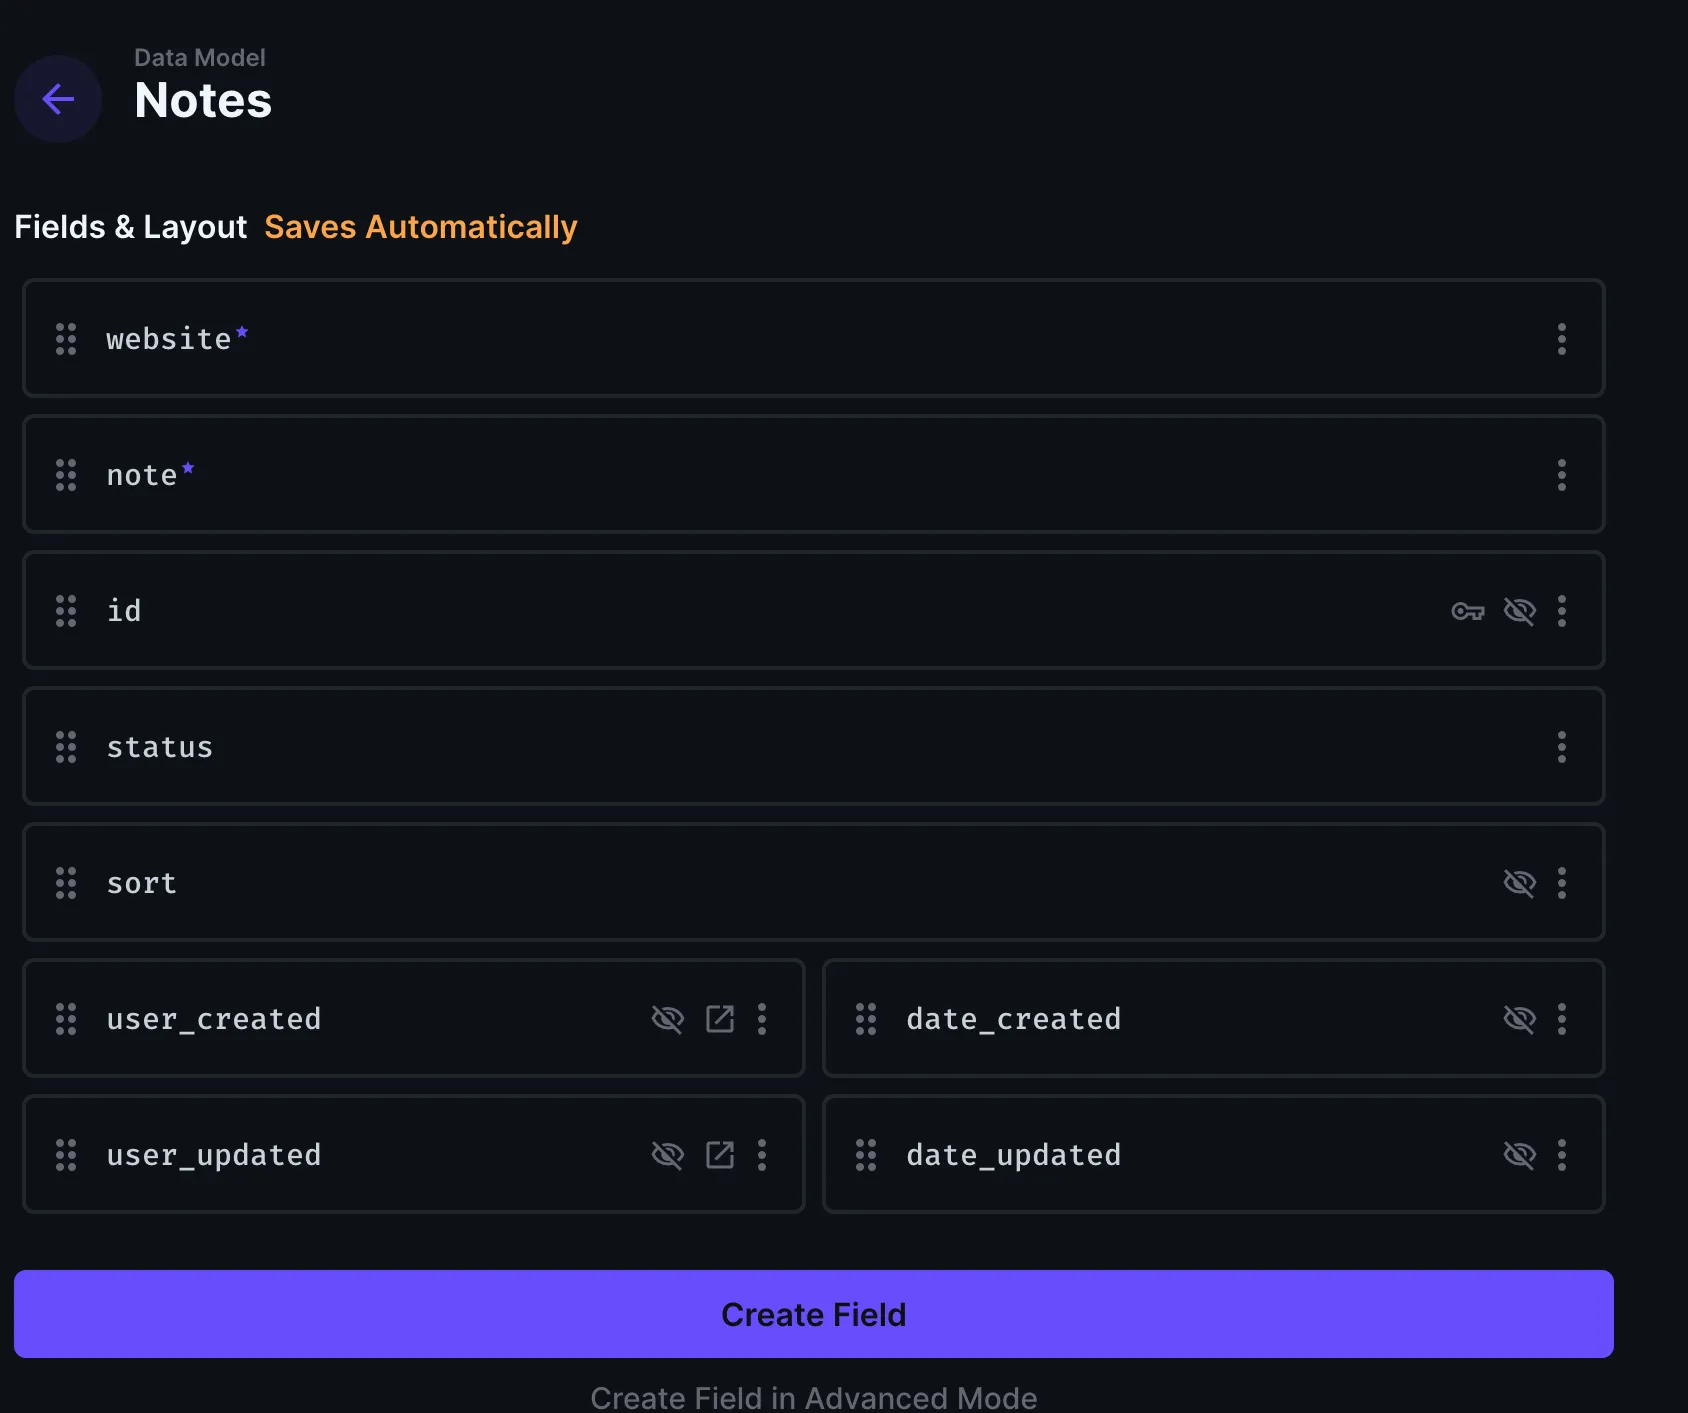The width and height of the screenshot is (1688, 1413).
Task: Click the drag handle of the note field
Action: [x=66, y=475]
